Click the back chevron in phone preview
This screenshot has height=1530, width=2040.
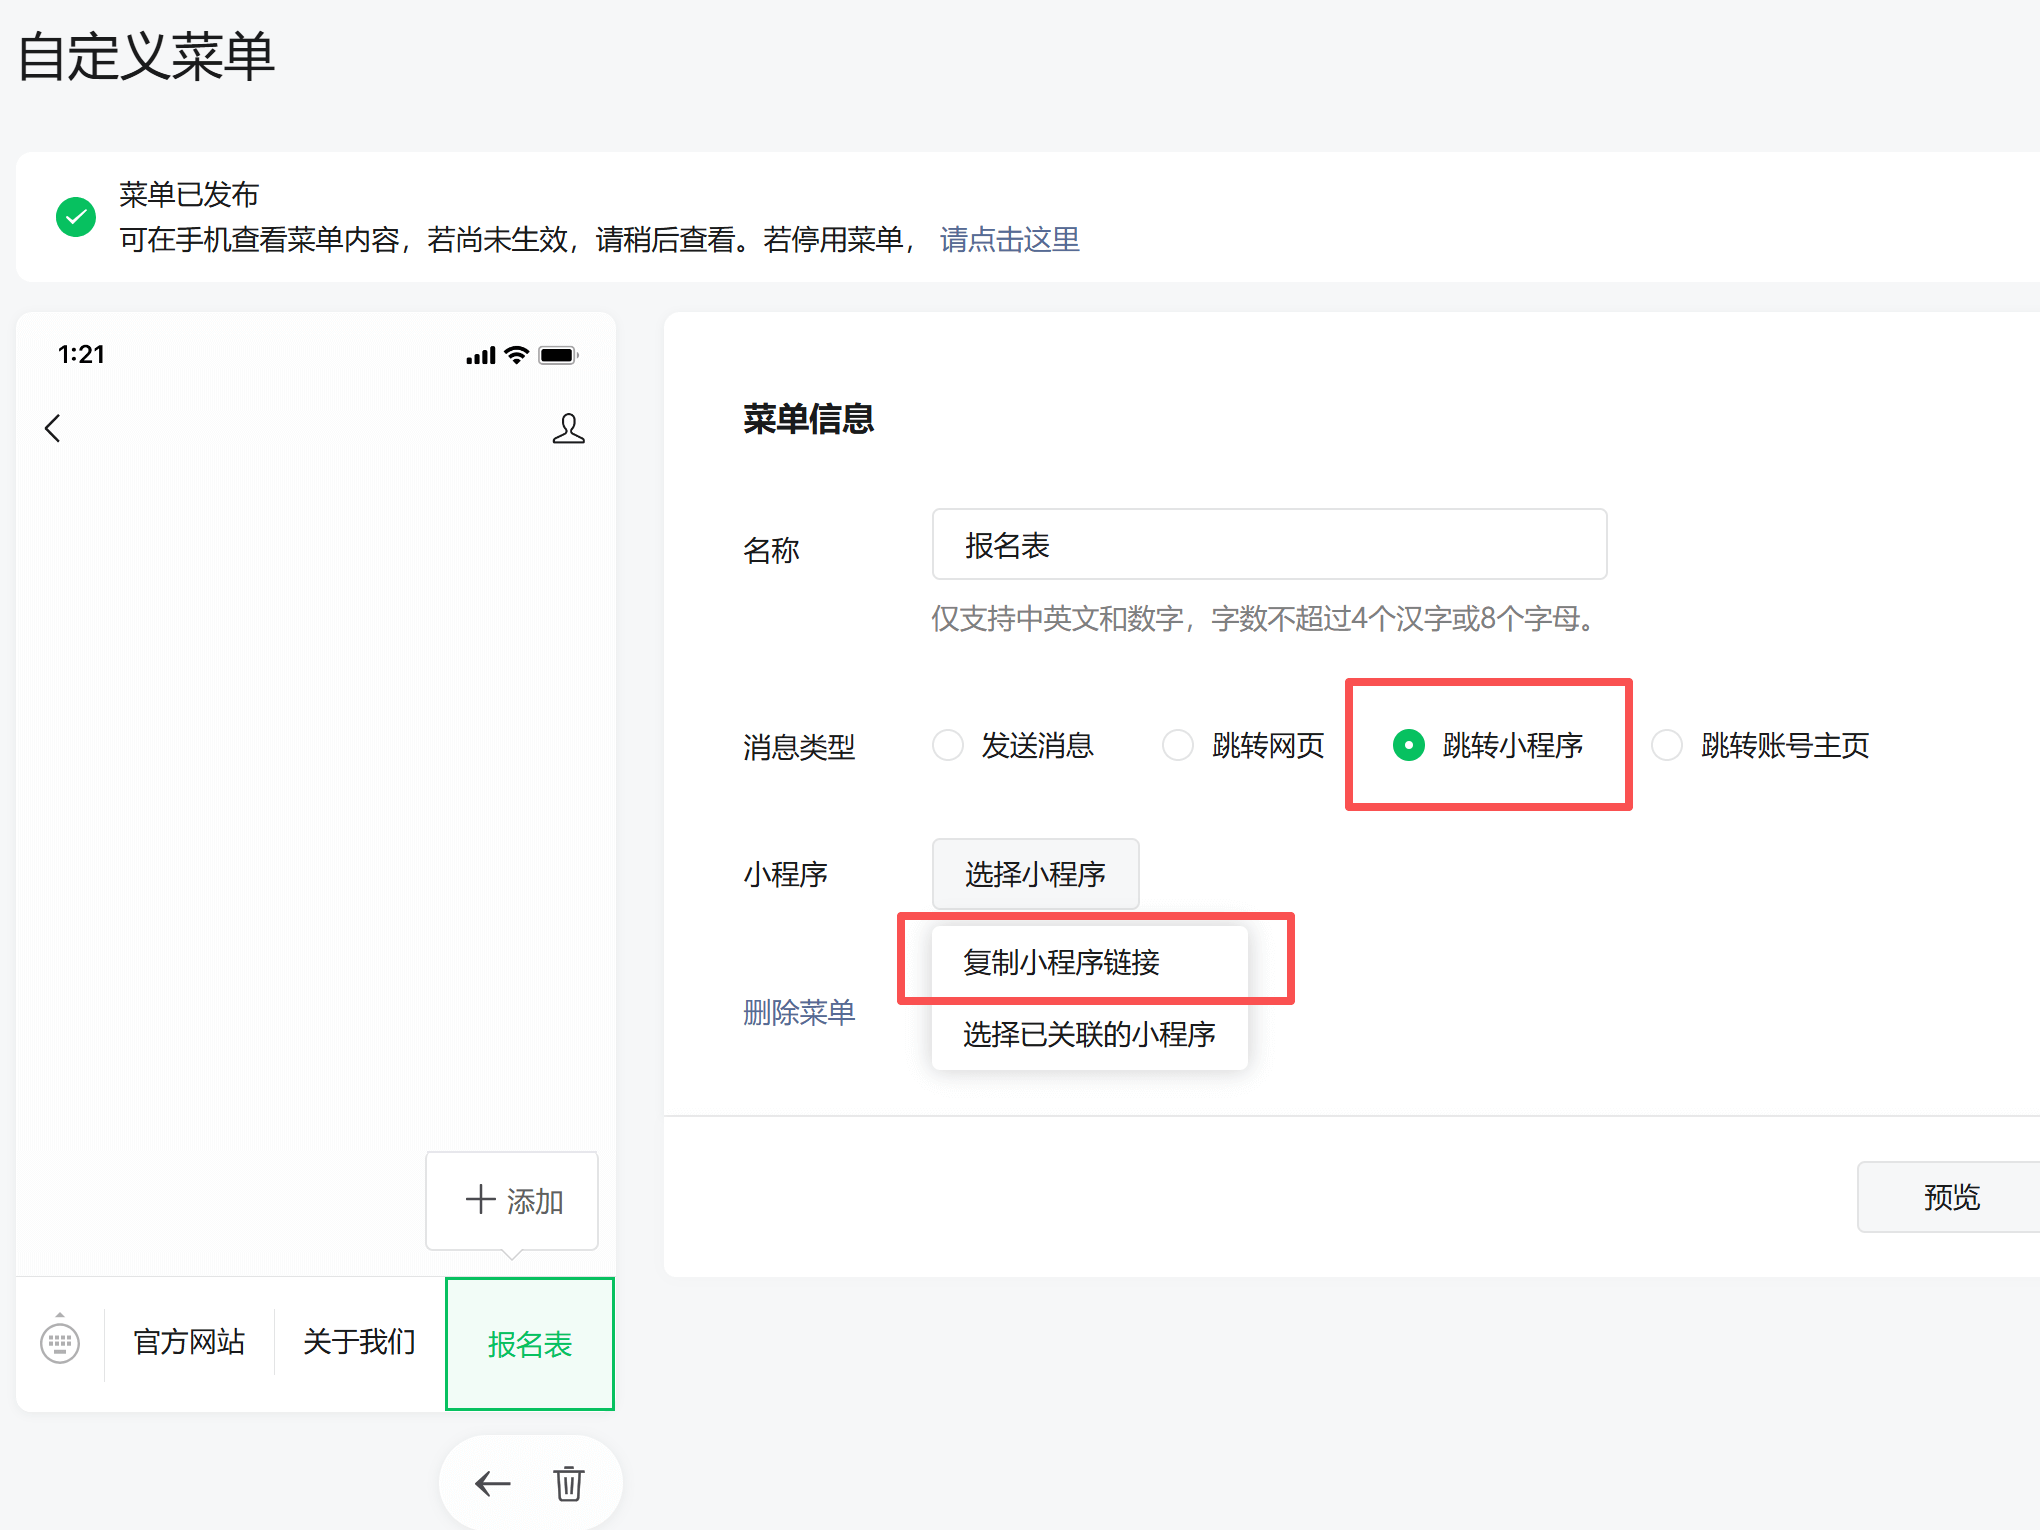tap(53, 429)
